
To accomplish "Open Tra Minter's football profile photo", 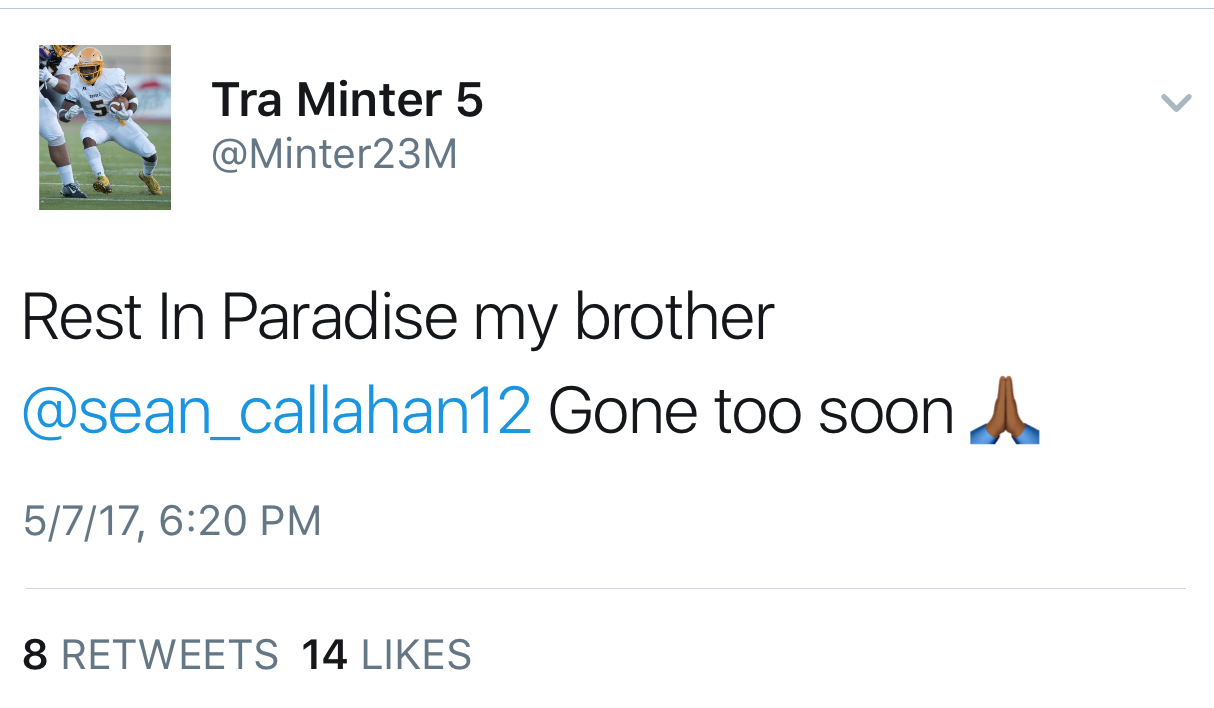I will click(105, 127).
